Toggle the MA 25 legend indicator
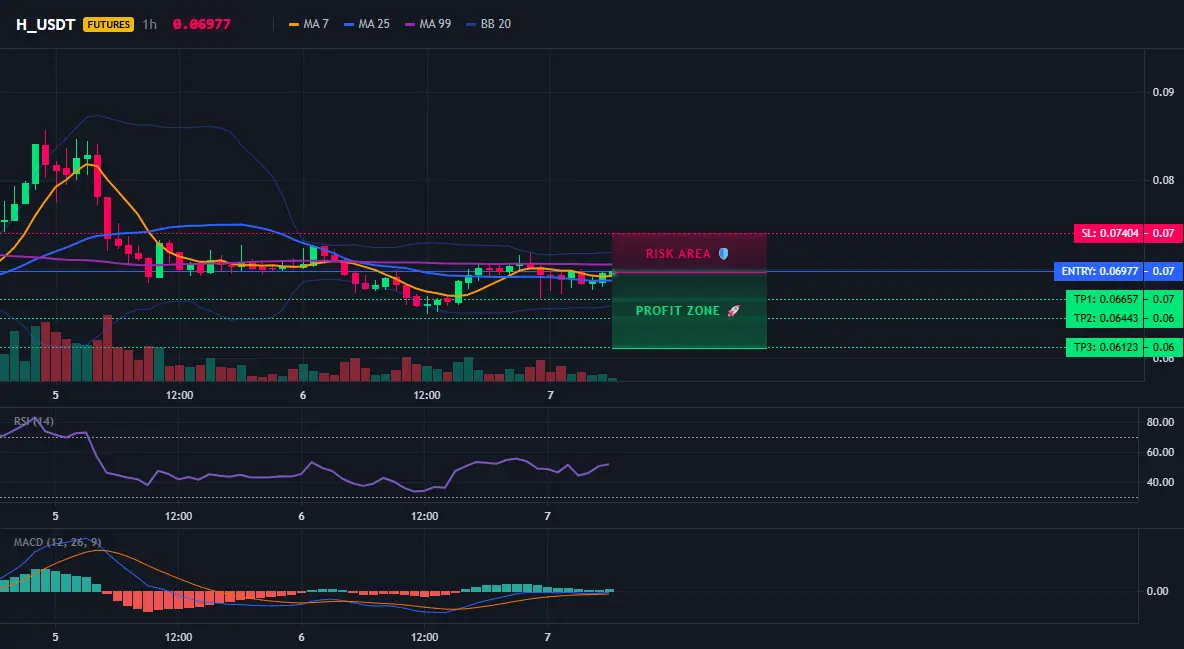 point(367,24)
